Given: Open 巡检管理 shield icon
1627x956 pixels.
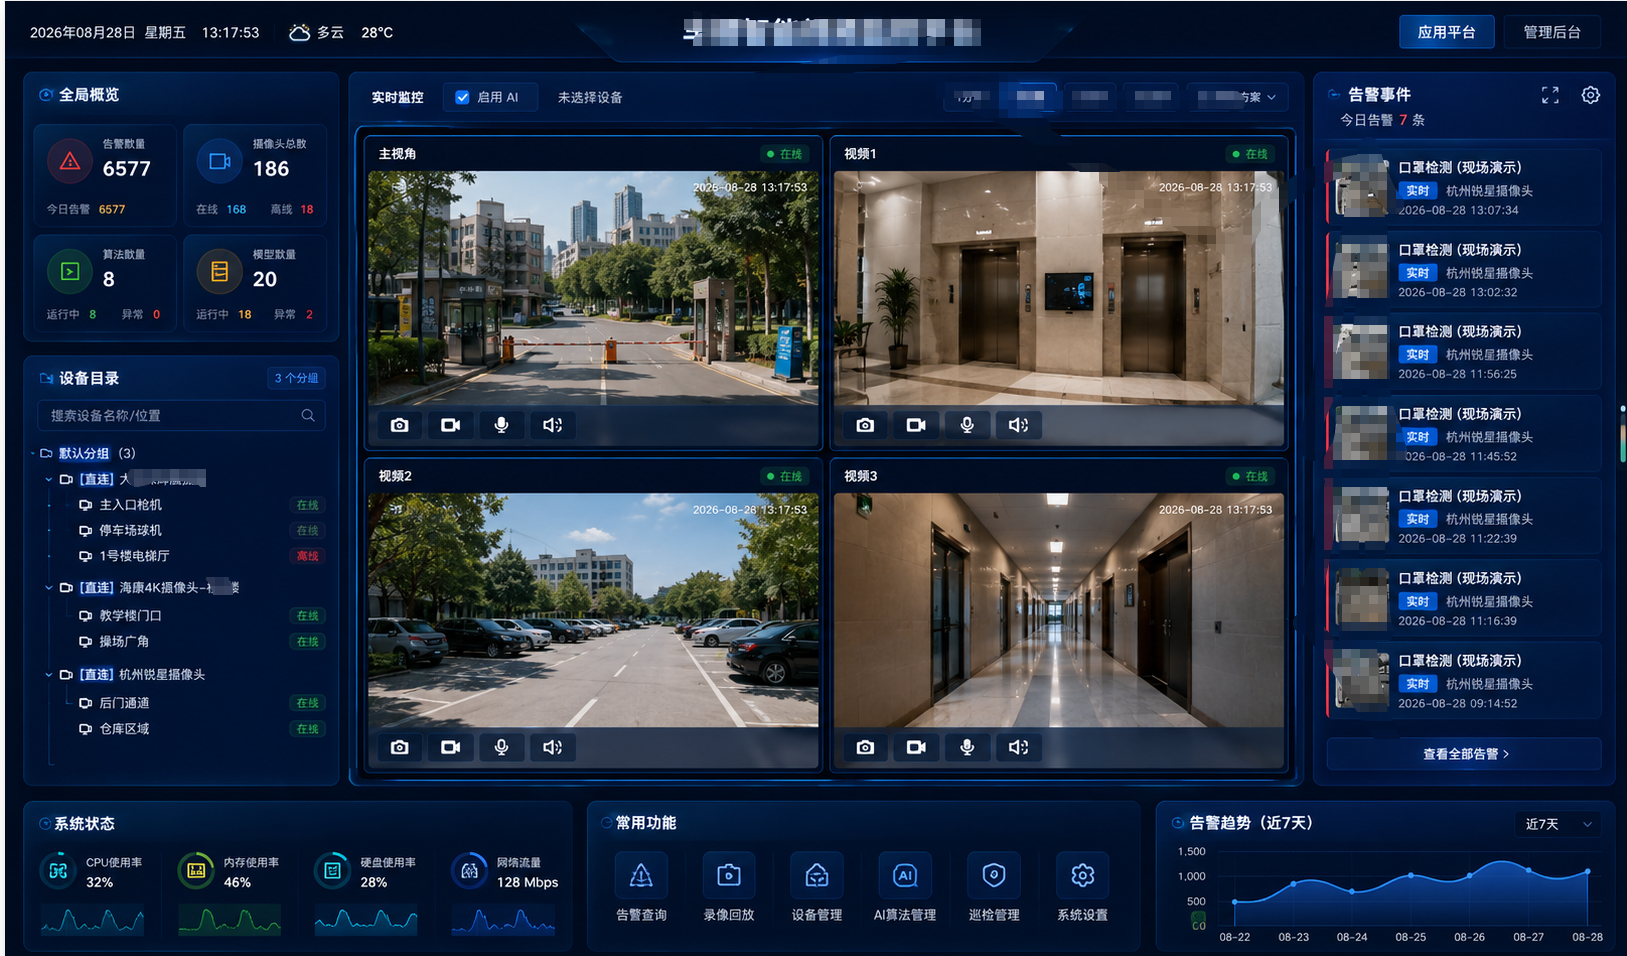Looking at the screenshot, I should [x=994, y=876].
